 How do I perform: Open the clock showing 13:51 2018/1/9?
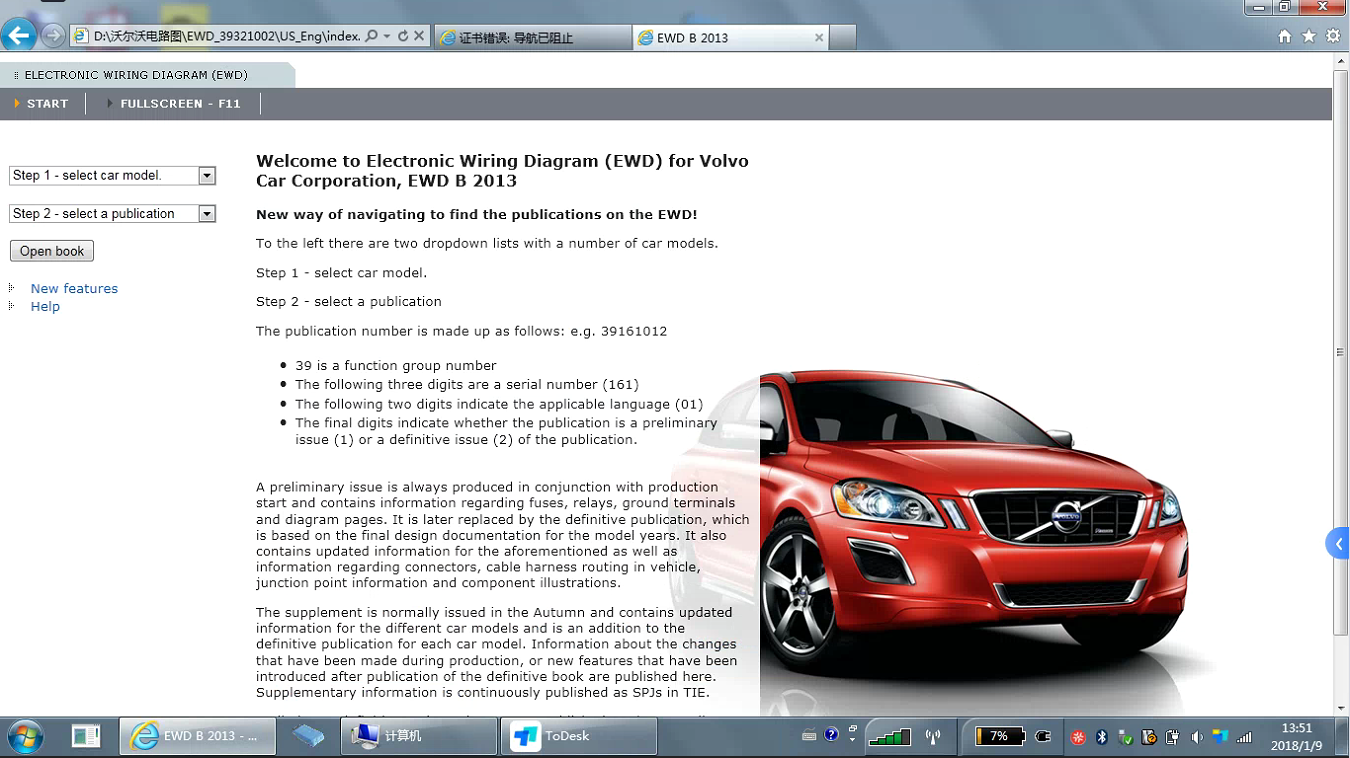[1296, 737]
